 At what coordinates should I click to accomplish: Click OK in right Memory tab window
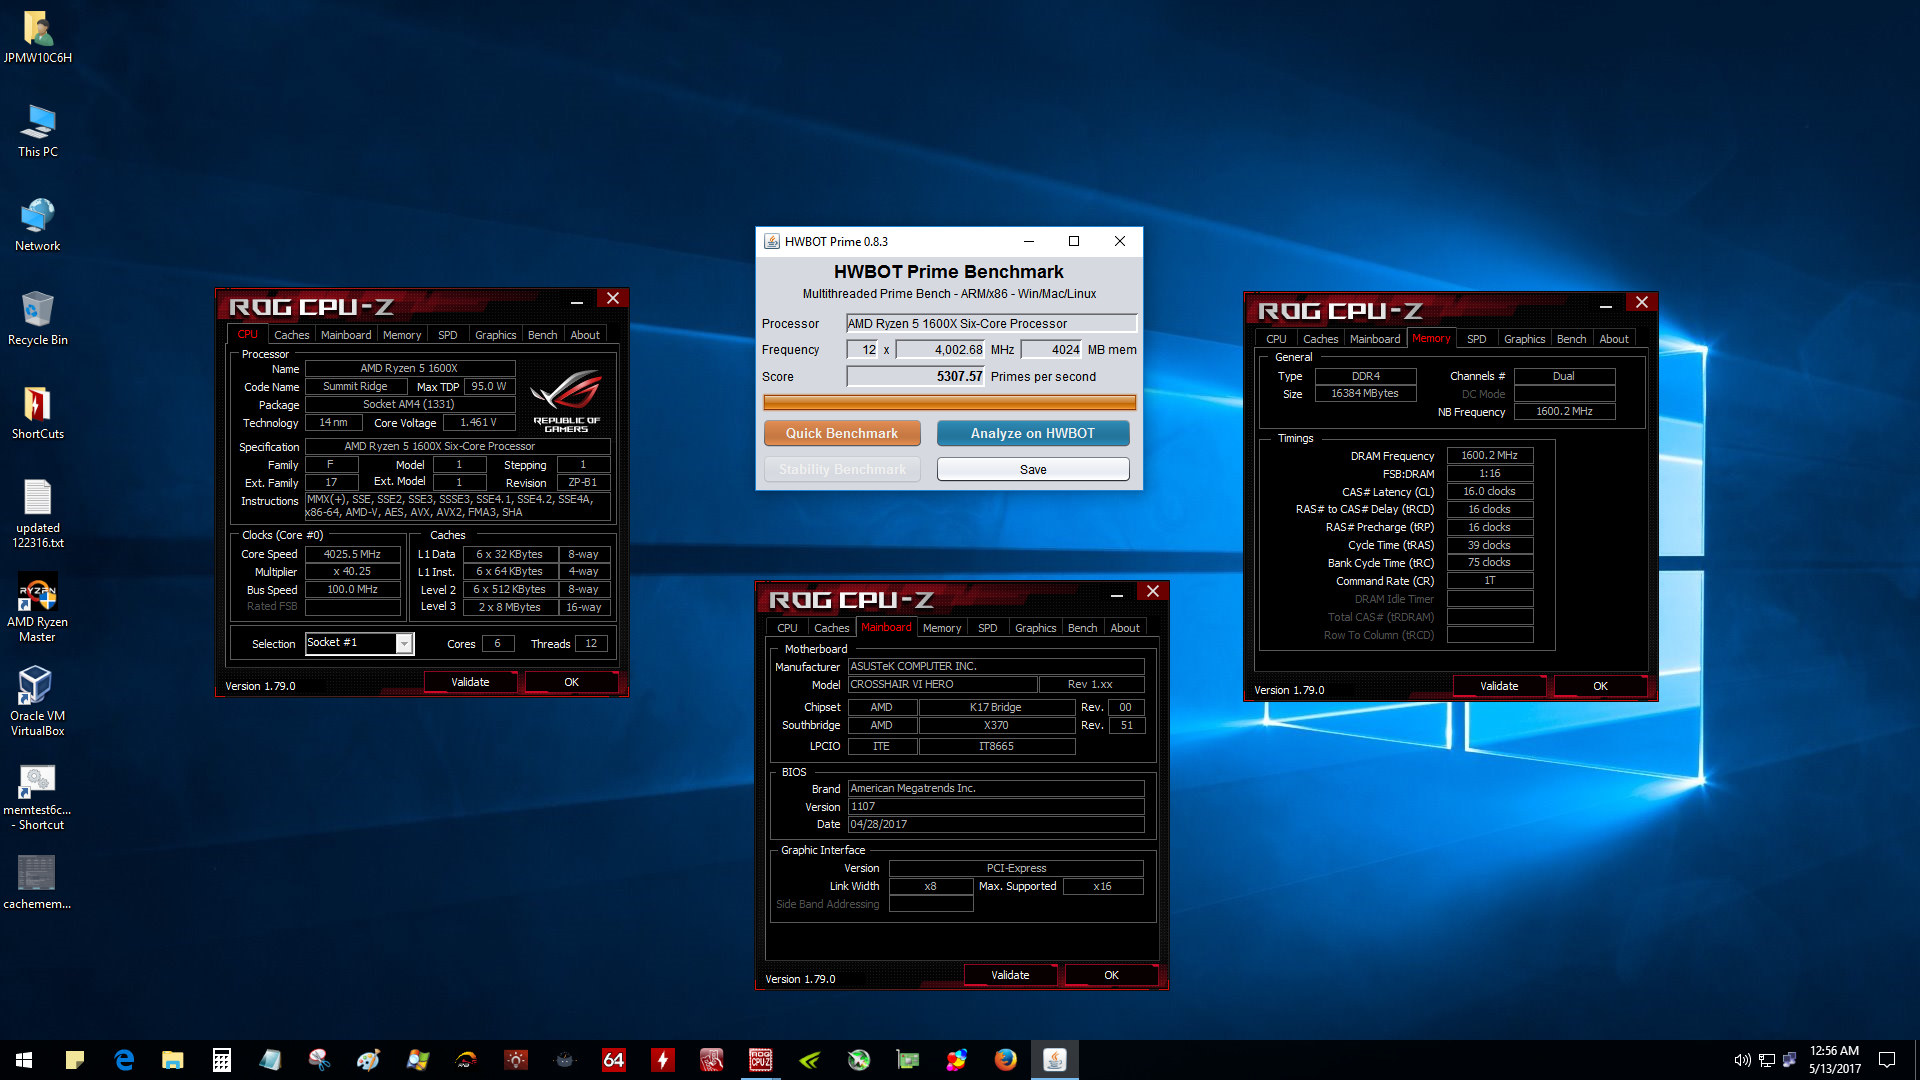click(1600, 686)
